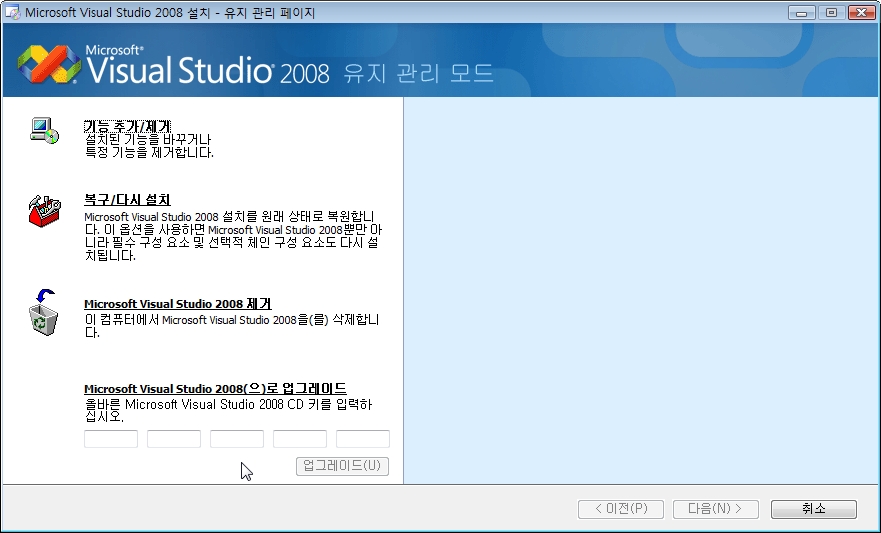Open the 복구/다시 설치 link

click(x=127, y=199)
